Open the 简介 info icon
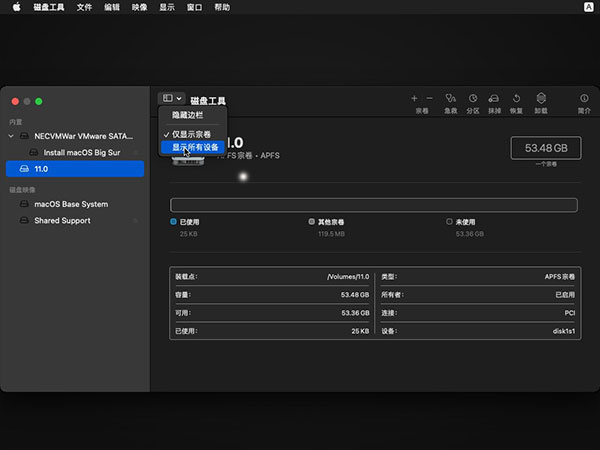The height and width of the screenshot is (450, 600). pos(584,98)
